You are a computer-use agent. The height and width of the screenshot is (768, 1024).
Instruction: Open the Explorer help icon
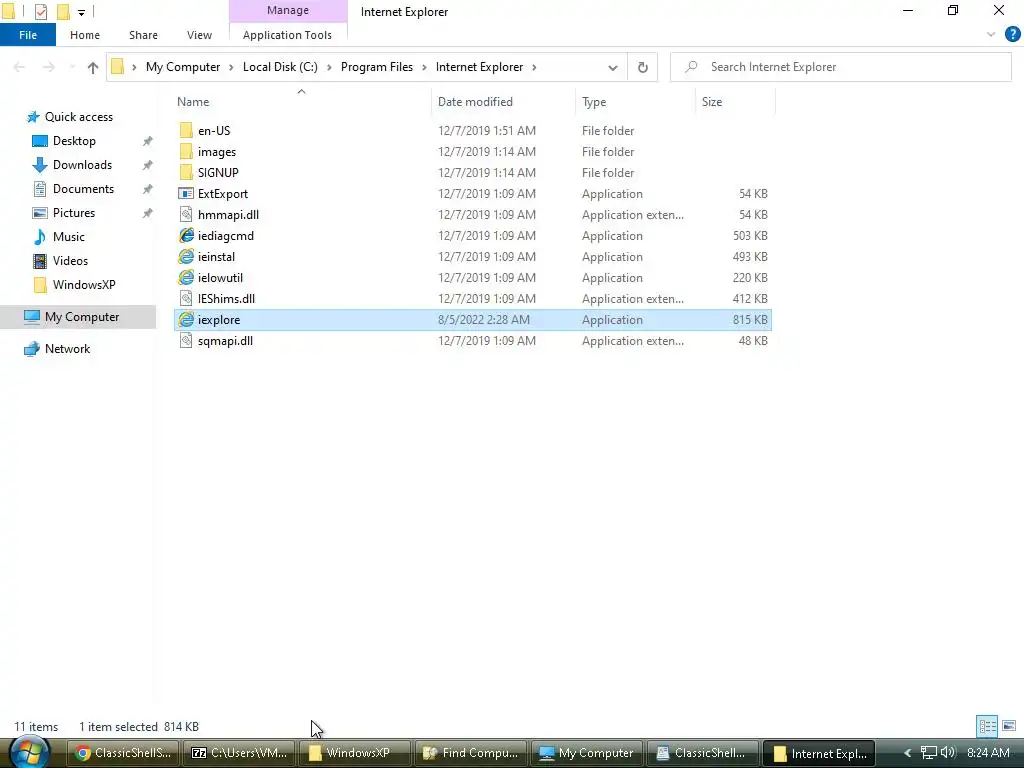pyautogui.click(x=1013, y=35)
